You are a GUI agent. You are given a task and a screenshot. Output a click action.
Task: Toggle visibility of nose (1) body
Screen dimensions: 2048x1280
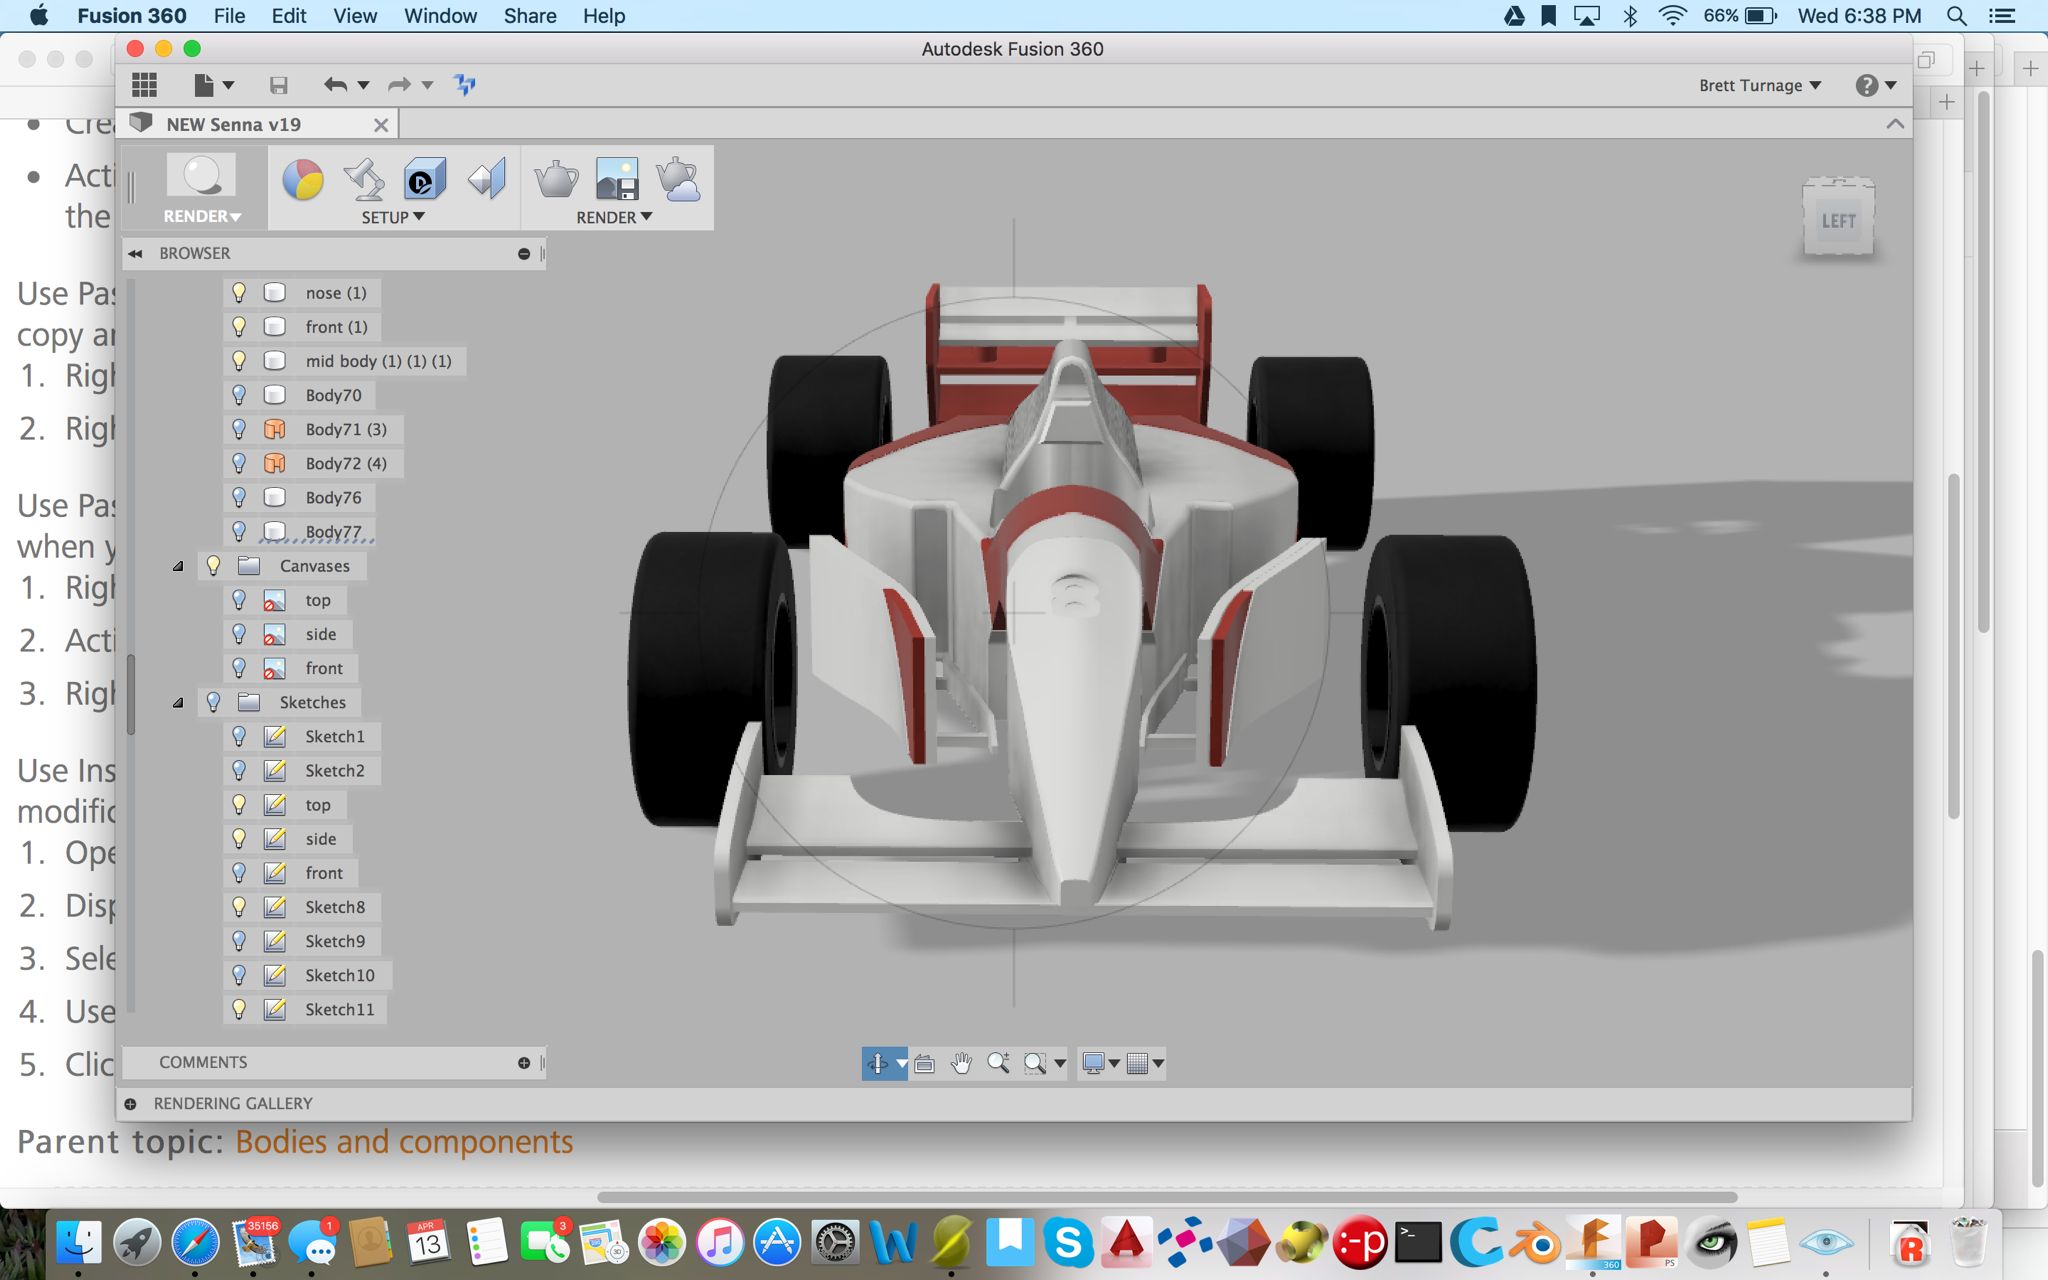239,292
